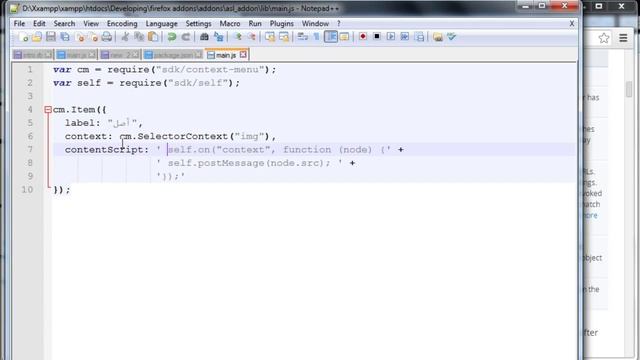
Task: Click 'contentScript:' on line 7
Action: point(107,150)
